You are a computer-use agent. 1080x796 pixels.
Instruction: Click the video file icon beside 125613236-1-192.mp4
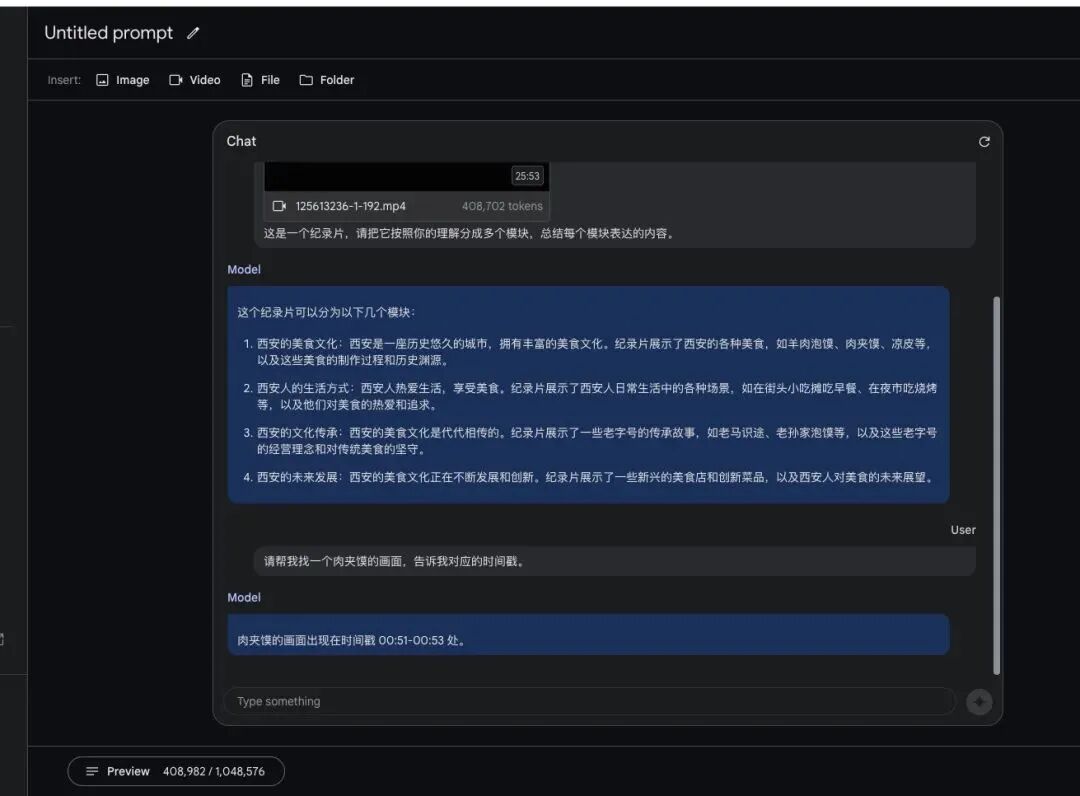(279, 206)
